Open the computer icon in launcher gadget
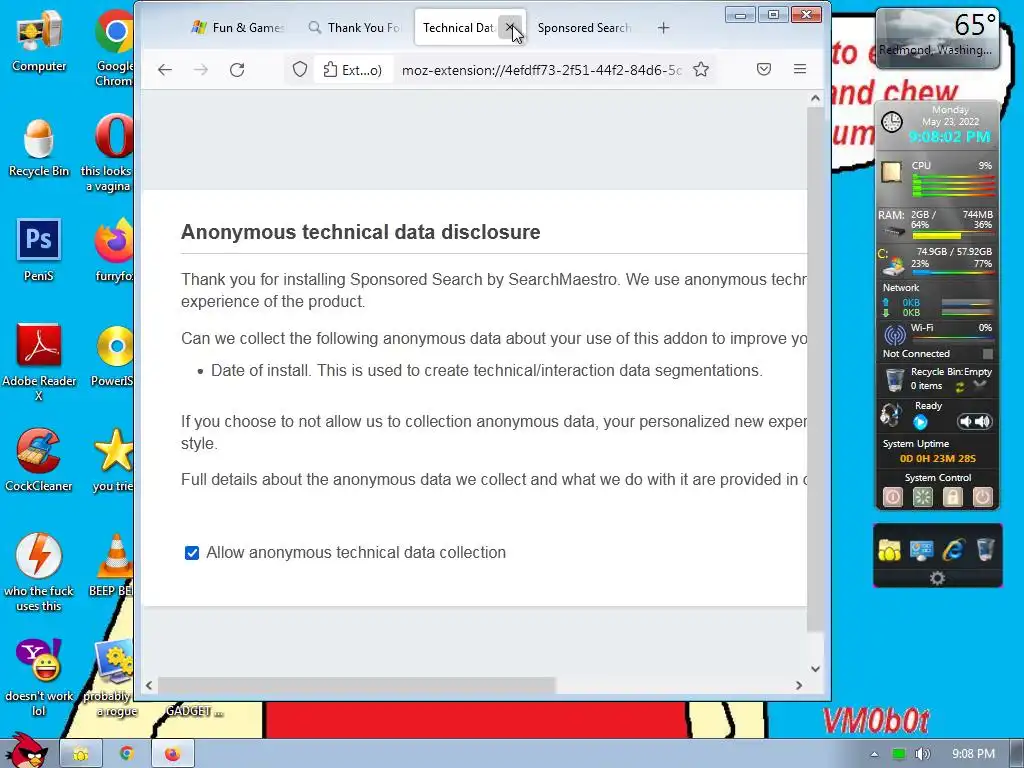This screenshot has width=1024, height=768. (x=921, y=551)
